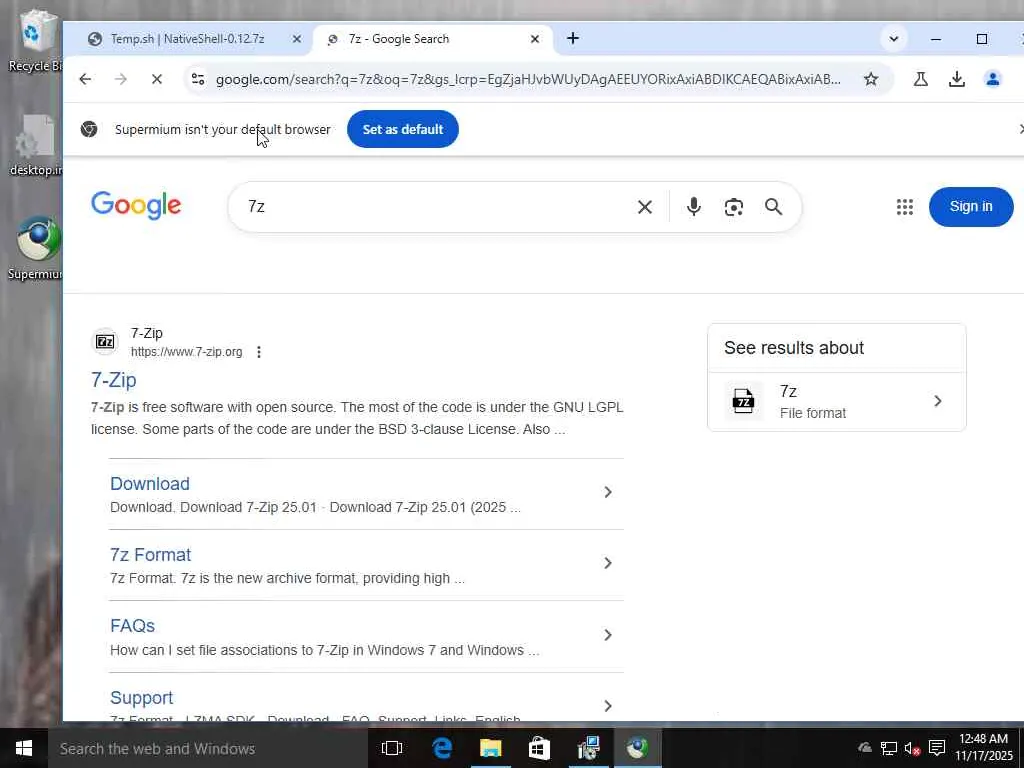Go back to the previous page

coord(85,79)
